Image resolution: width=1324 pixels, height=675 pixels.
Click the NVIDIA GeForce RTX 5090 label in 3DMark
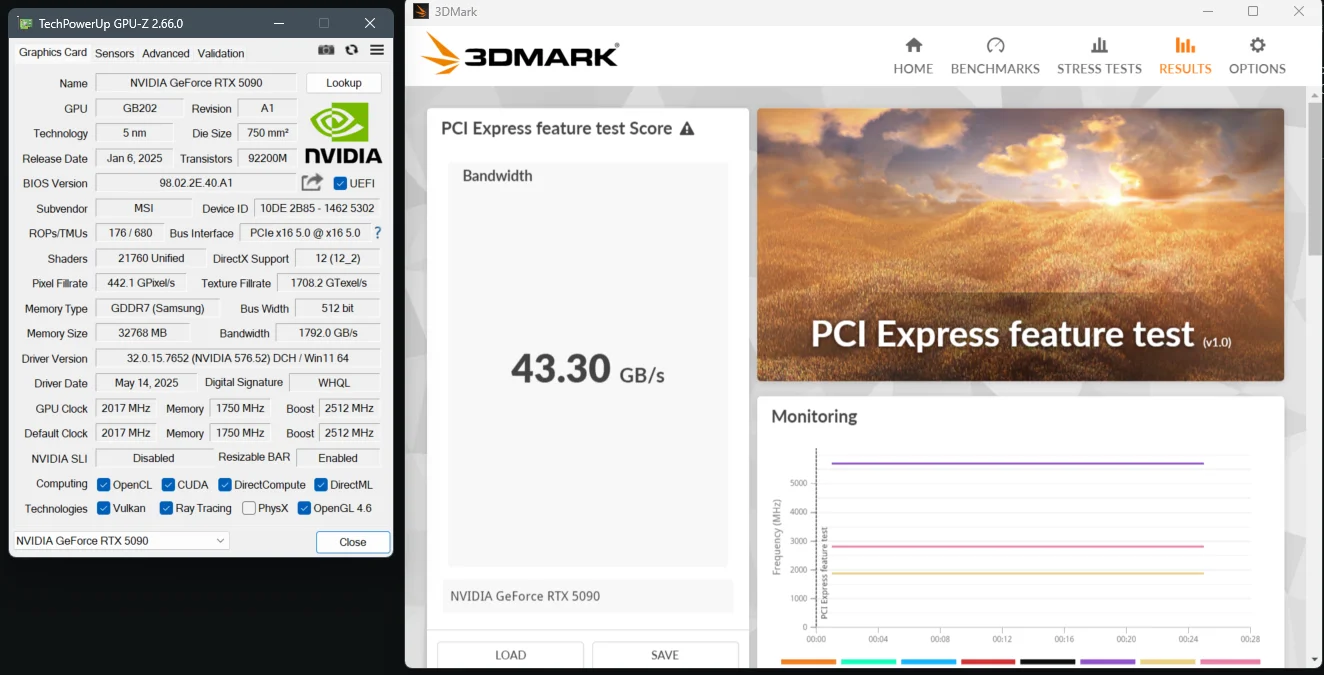click(x=525, y=596)
